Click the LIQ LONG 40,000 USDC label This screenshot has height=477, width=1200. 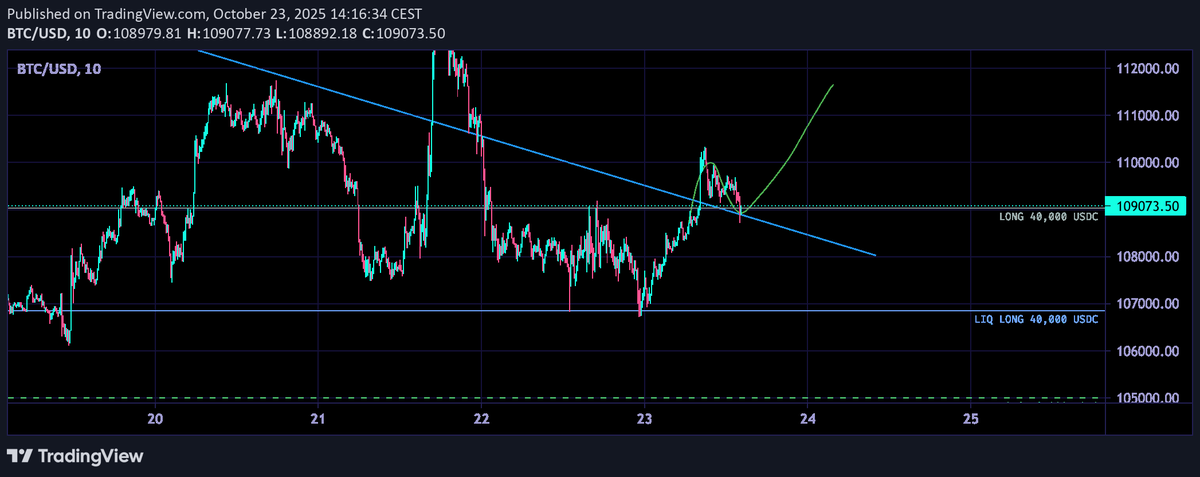[x=1036, y=319]
